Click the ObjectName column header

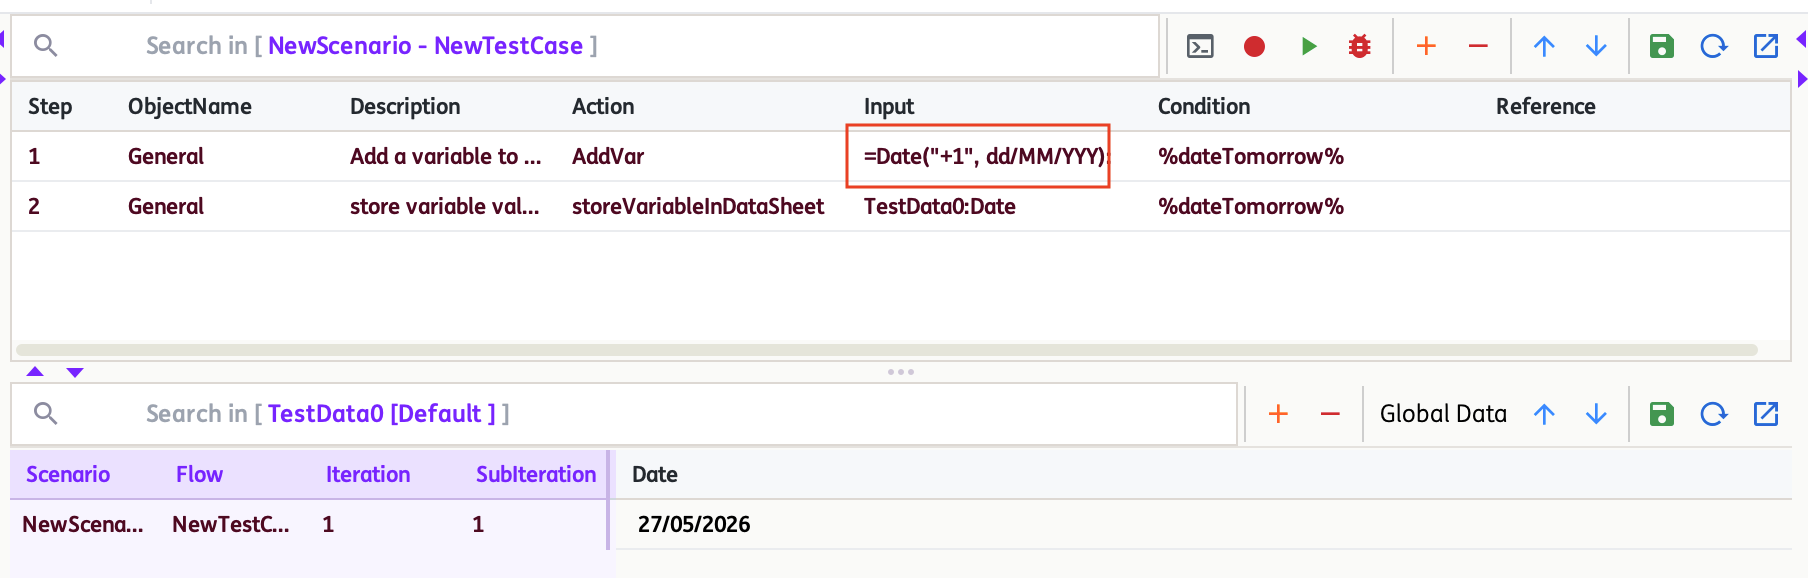(190, 107)
